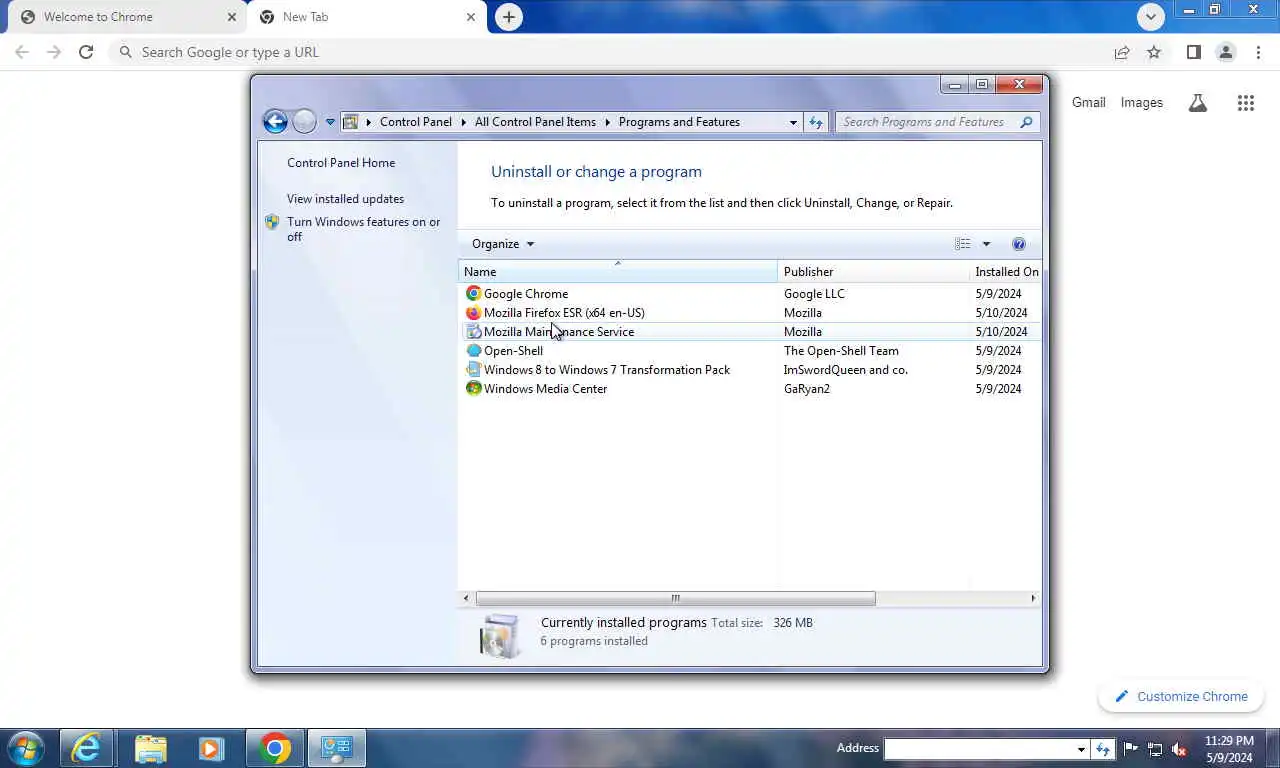Refresh the Programs and Features address bar

click(x=816, y=122)
